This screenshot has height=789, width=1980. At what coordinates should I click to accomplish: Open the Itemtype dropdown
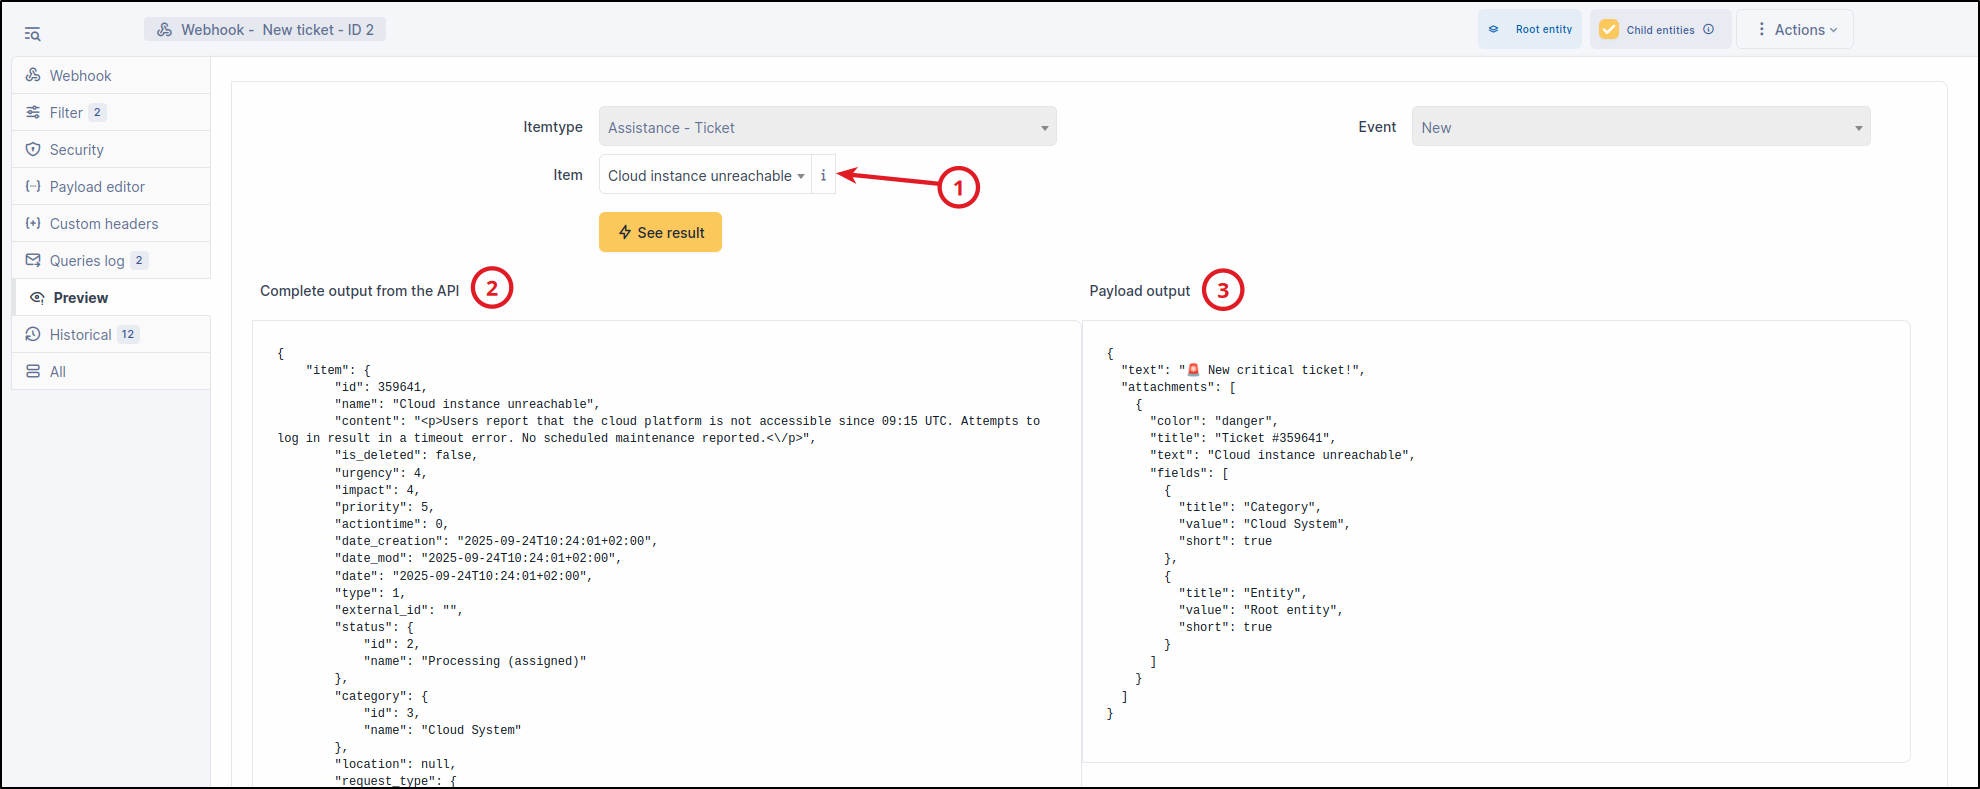point(827,127)
